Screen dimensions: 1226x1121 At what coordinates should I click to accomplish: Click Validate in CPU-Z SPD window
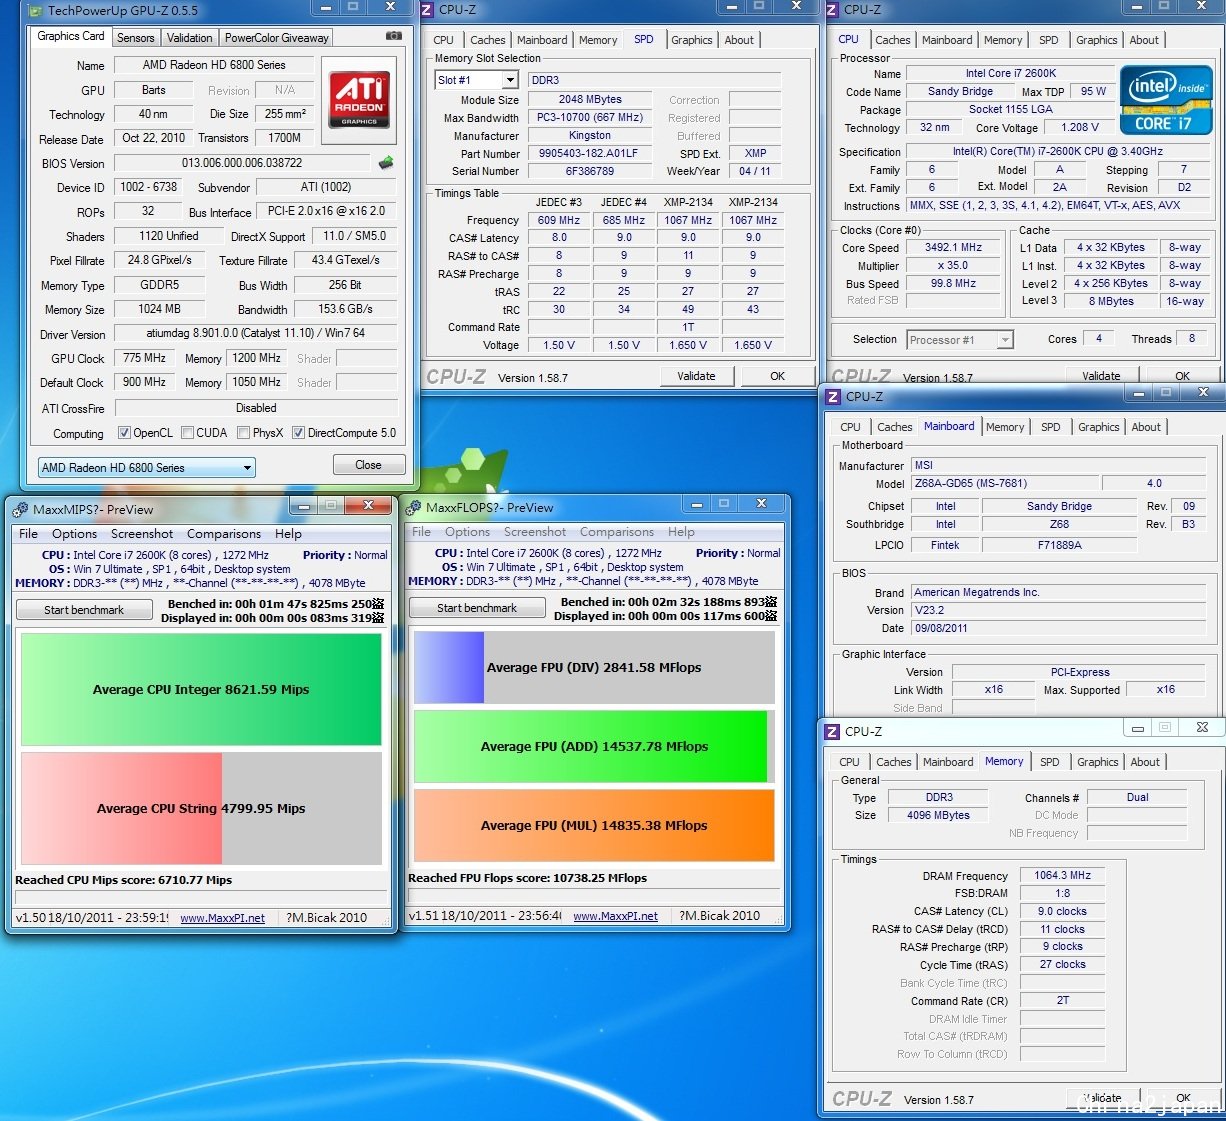point(696,376)
